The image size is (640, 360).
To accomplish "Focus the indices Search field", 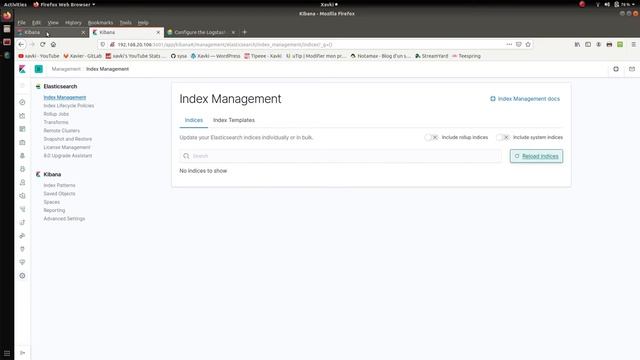I will 340,156.
